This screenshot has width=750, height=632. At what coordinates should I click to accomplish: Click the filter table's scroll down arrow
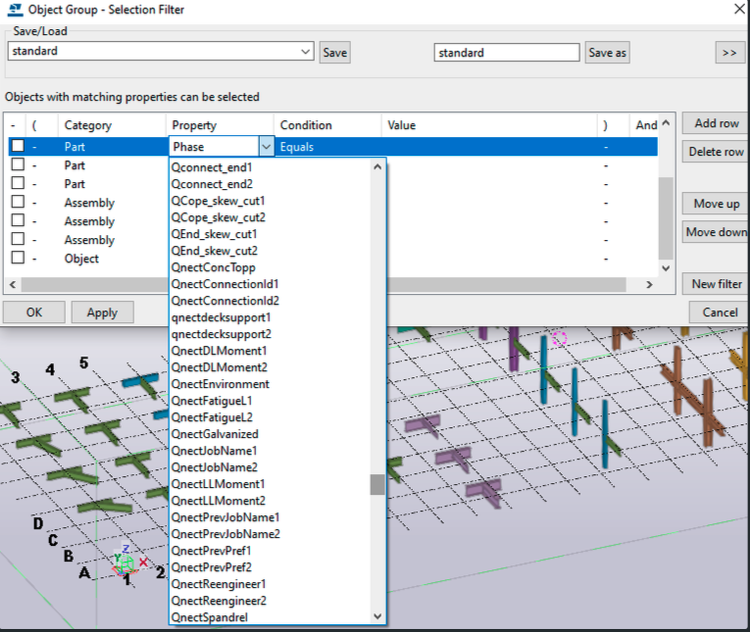[667, 268]
